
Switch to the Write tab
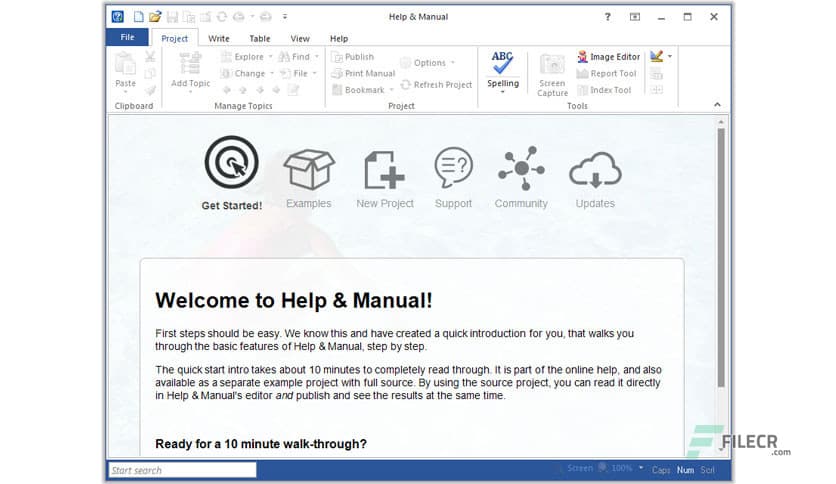click(219, 38)
